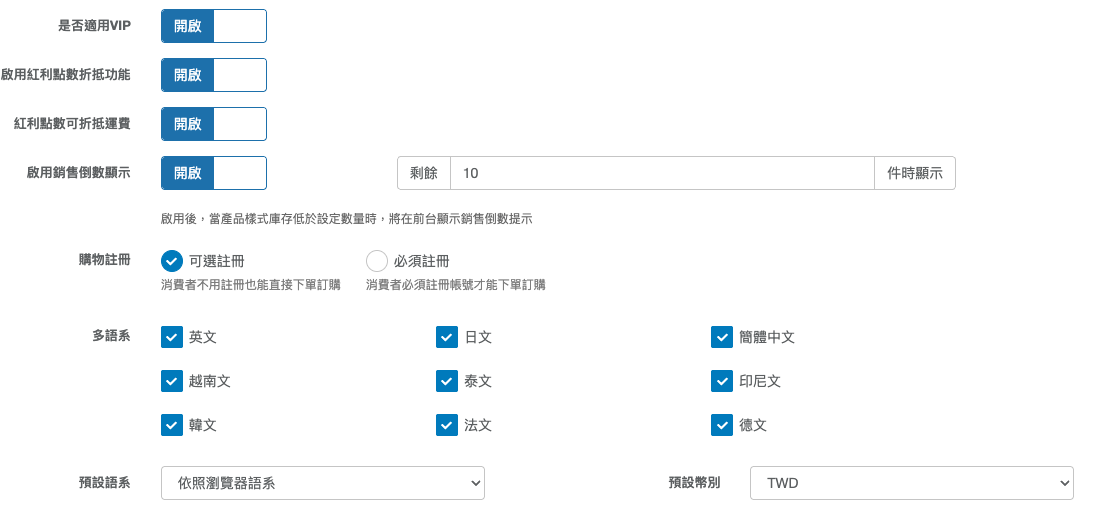Uncheck the 德文 language checkbox

click(x=722, y=425)
